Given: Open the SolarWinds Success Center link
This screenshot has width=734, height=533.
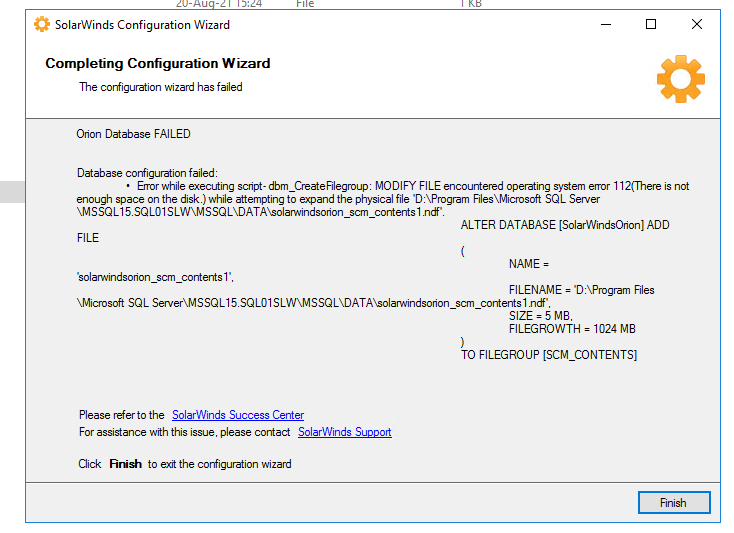Looking at the screenshot, I should coord(238,415).
